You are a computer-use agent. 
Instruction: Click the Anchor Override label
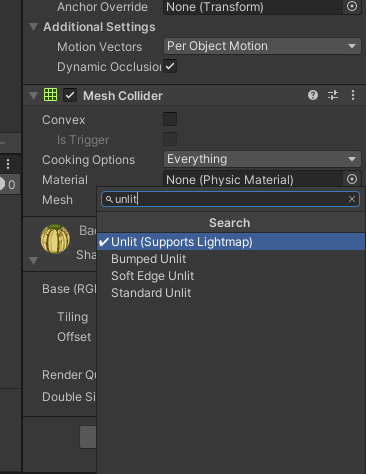point(102,7)
